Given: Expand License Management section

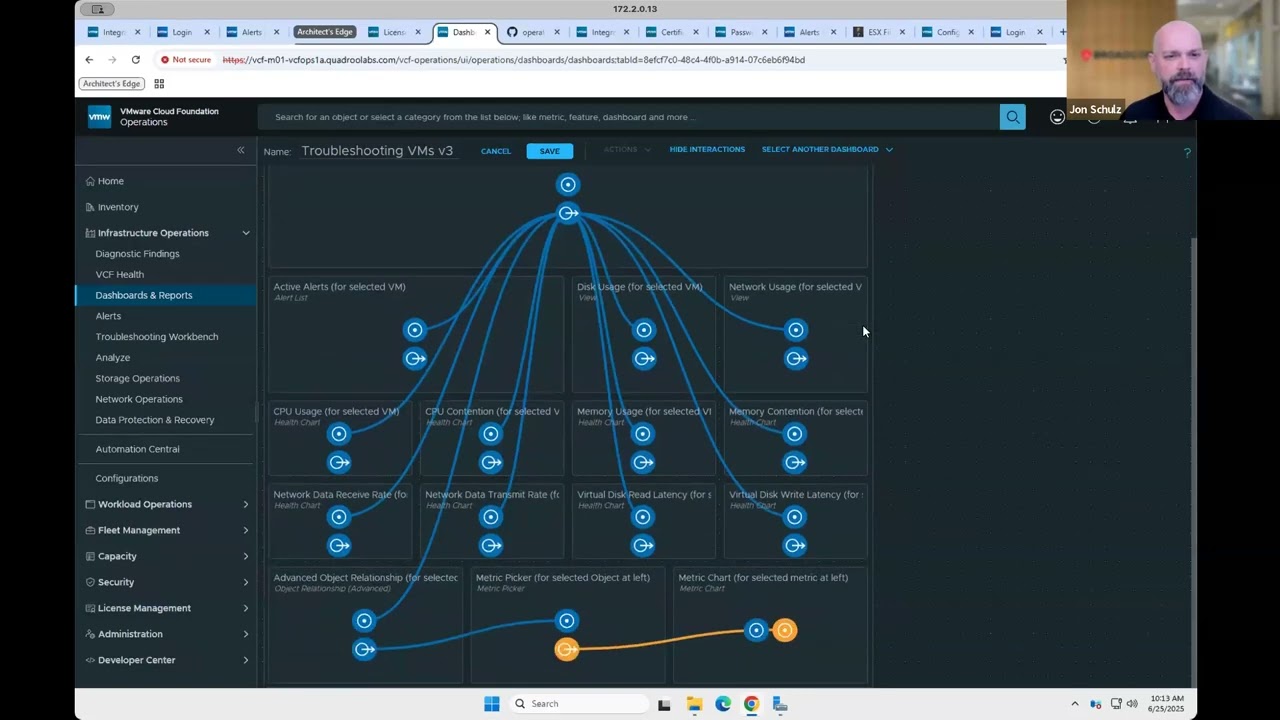Looking at the screenshot, I should pos(245,608).
